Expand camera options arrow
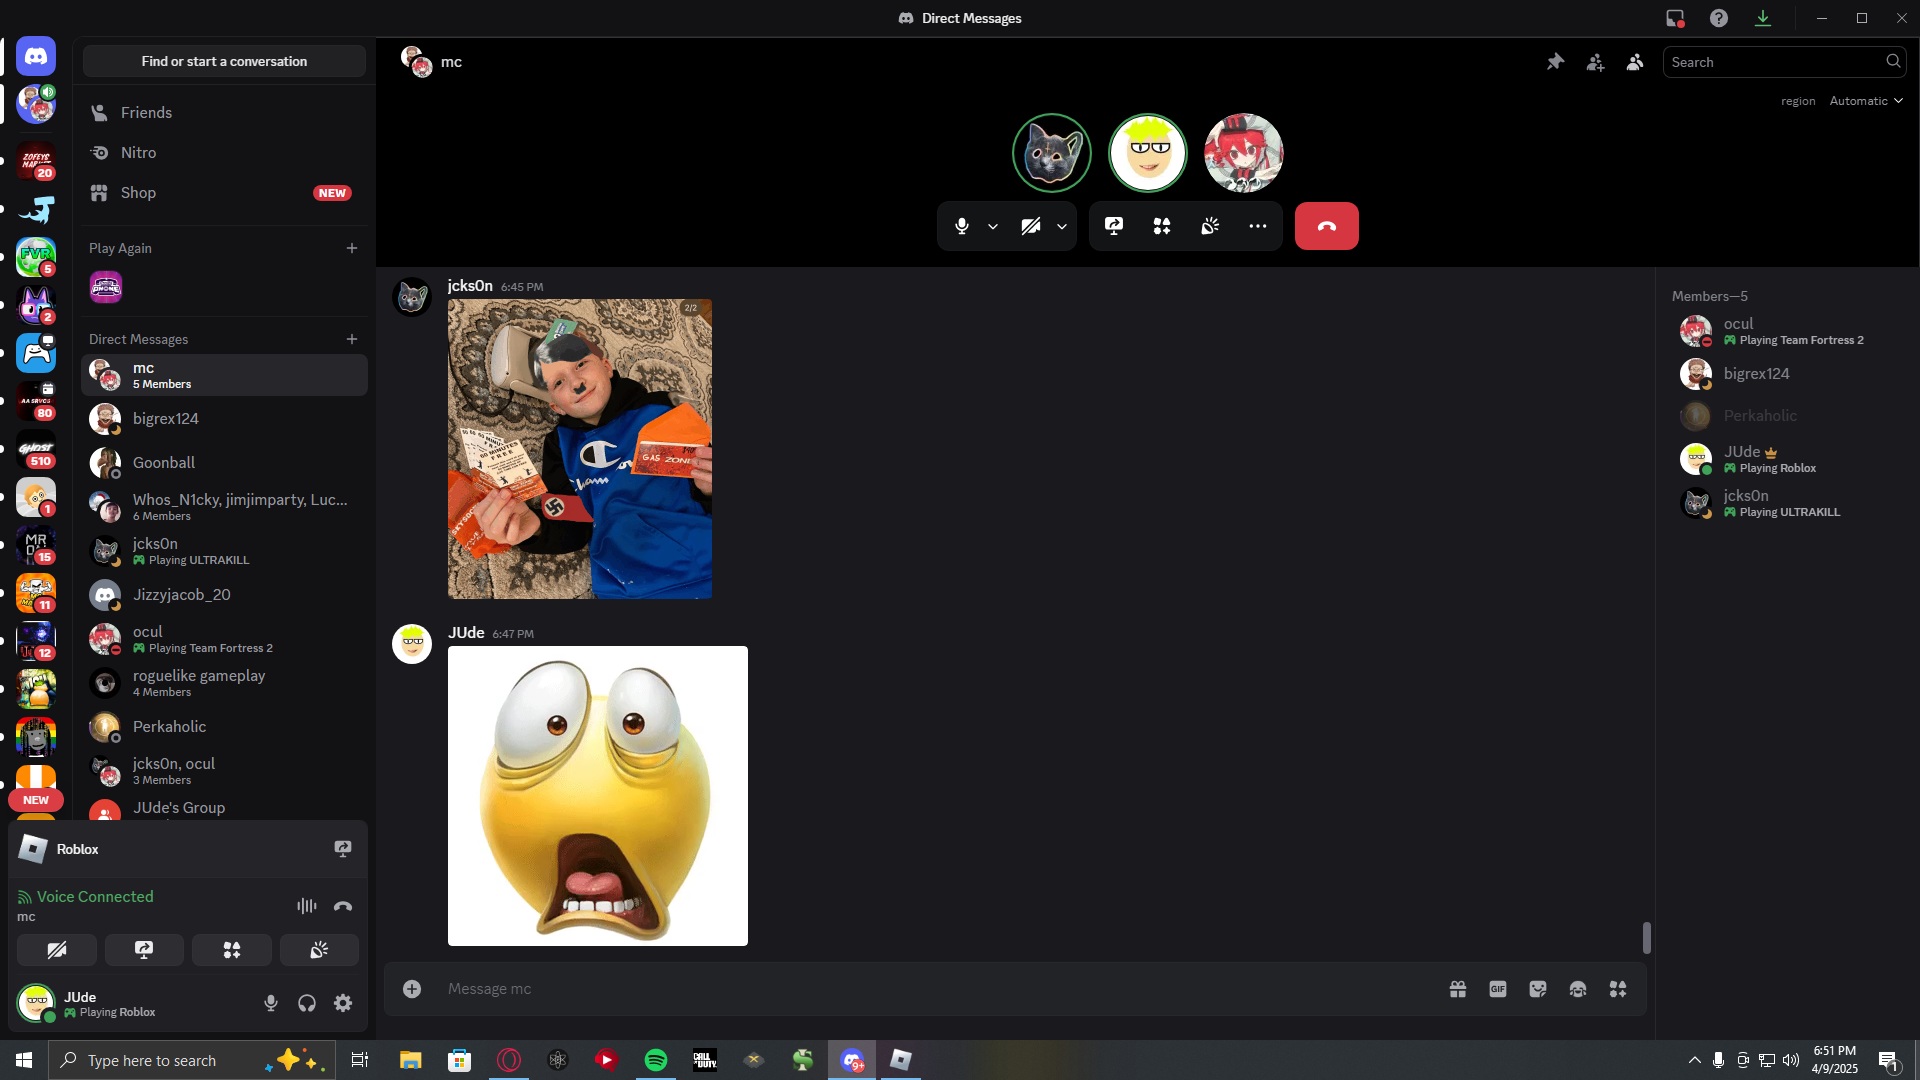Image resolution: width=1920 pixels, height=1080 pixels. coord(1062,226)
